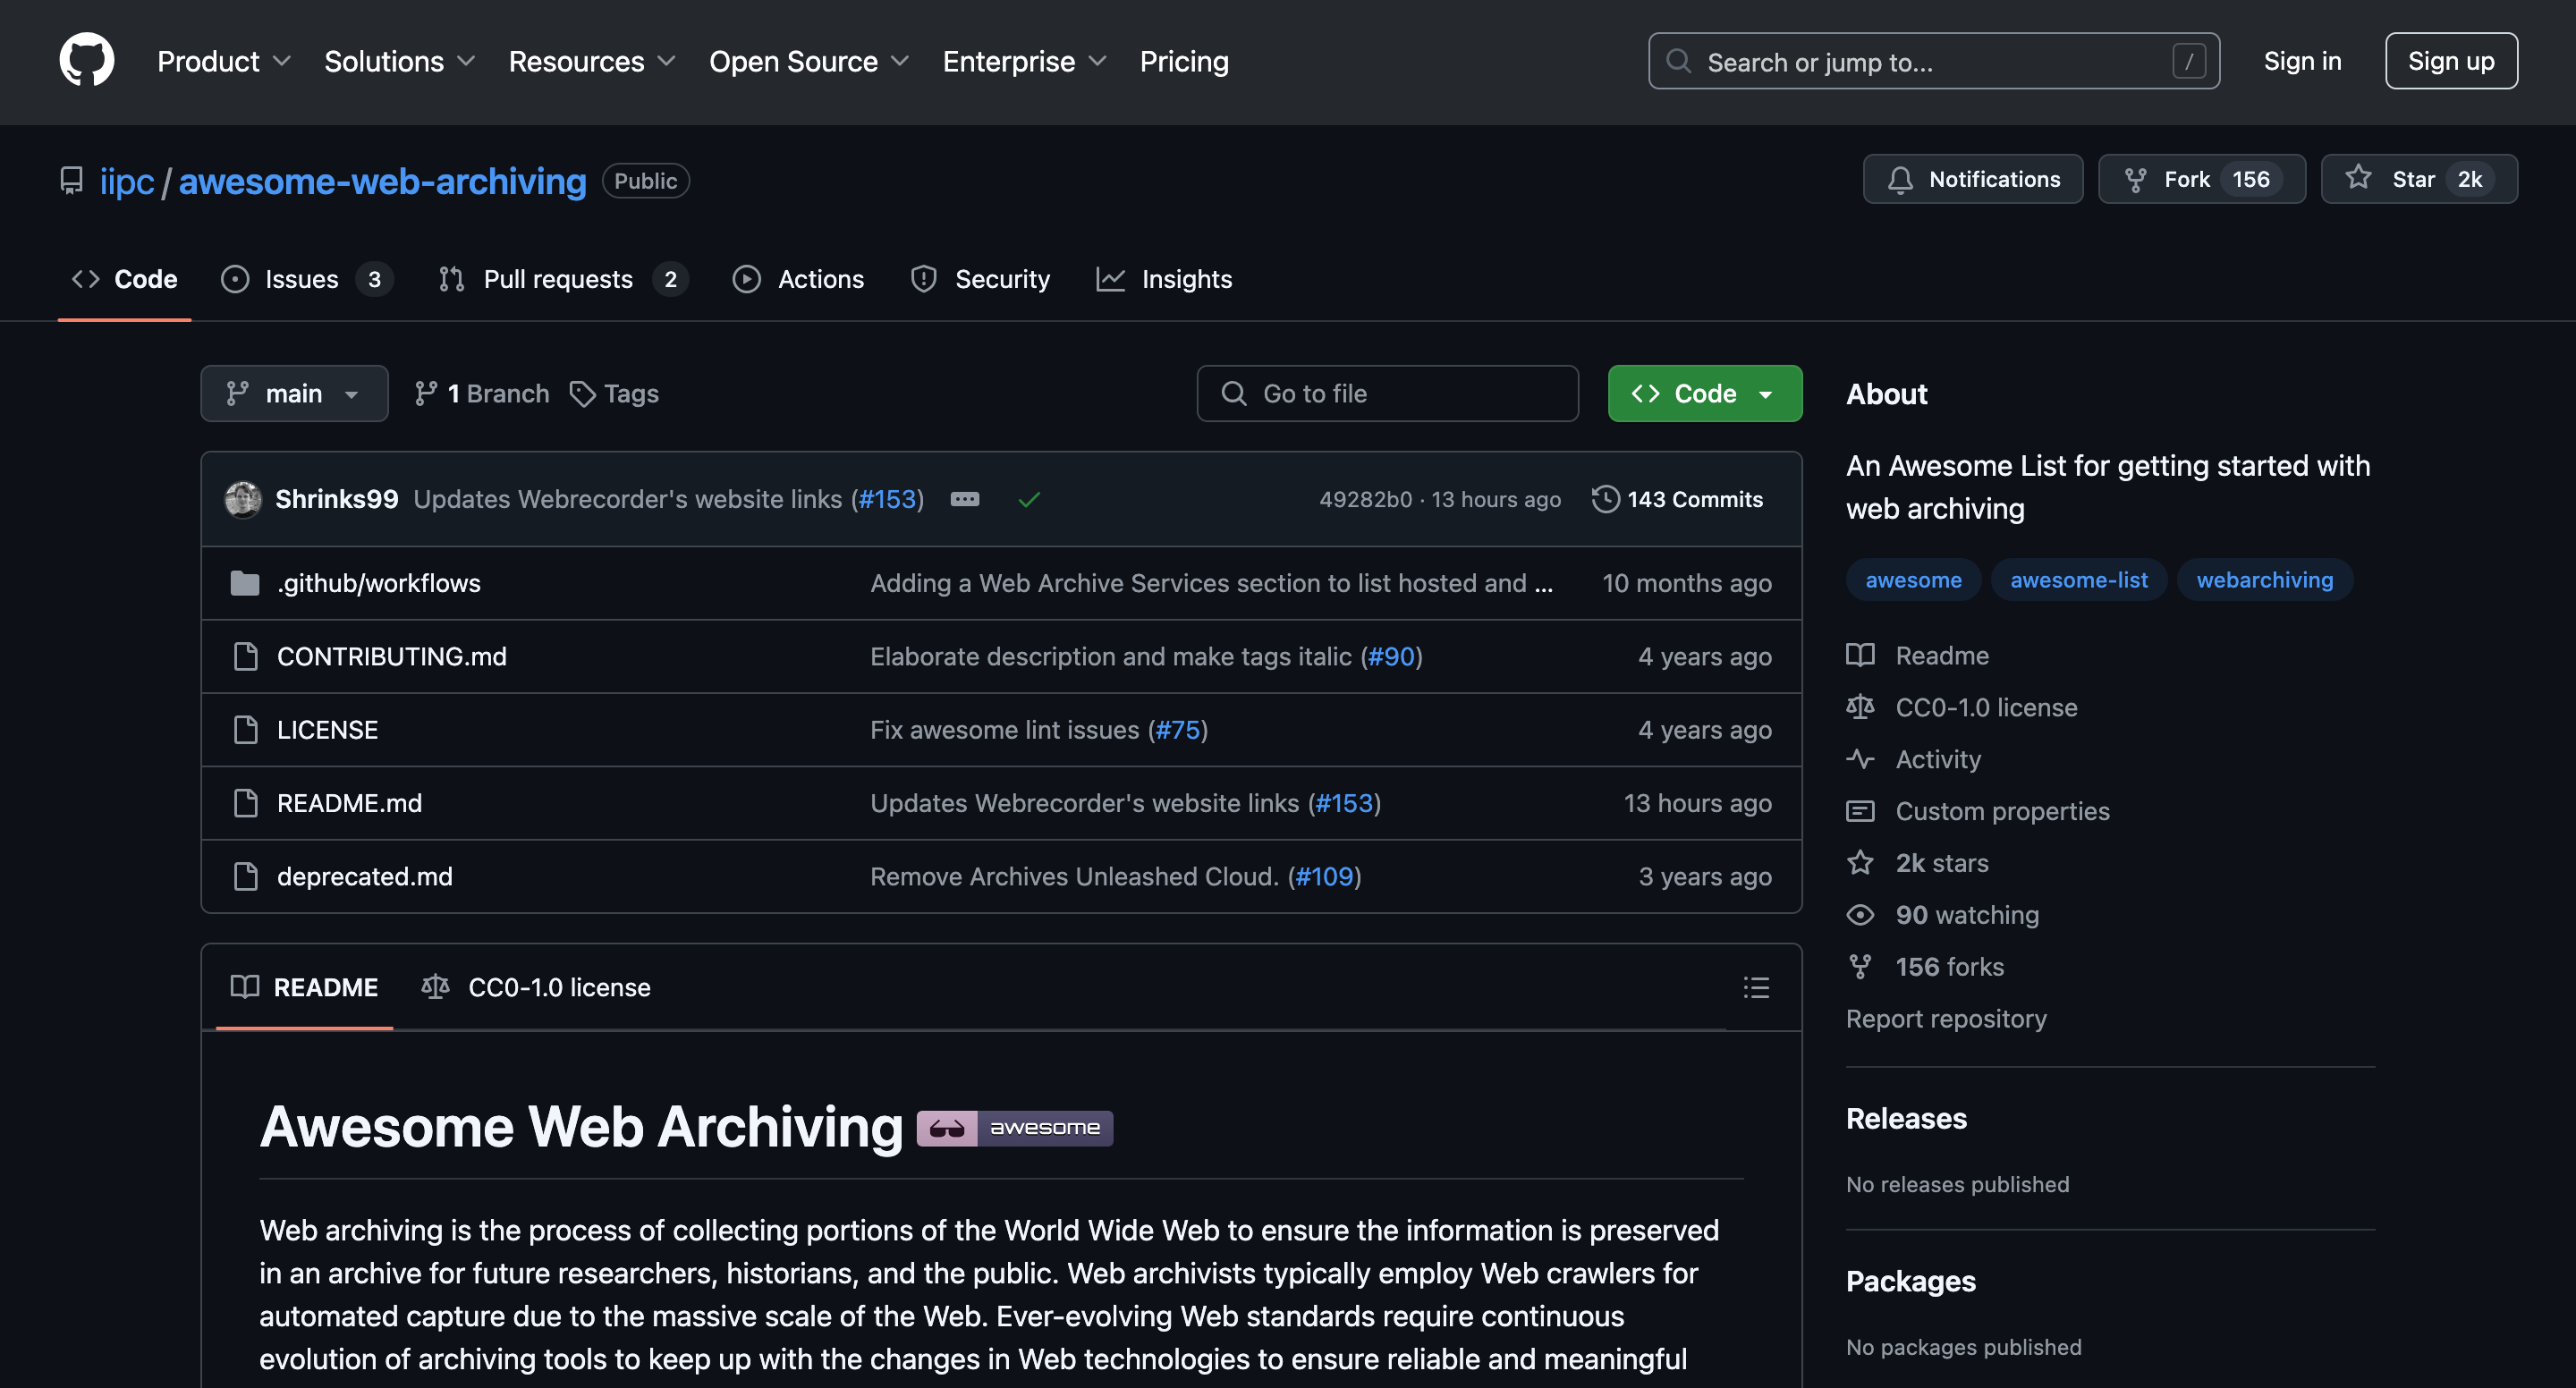The image size is (2576, 1388).
Task: View the green check status of latest commit
Action: [1029, 499]
